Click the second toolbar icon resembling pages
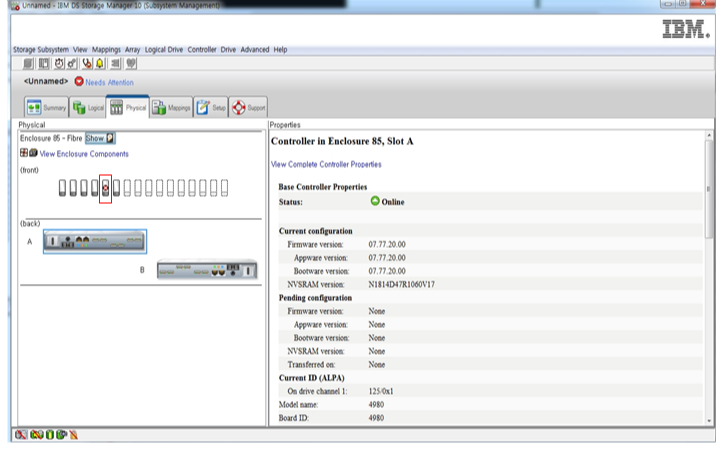727x450 pixels. (44, 63)
